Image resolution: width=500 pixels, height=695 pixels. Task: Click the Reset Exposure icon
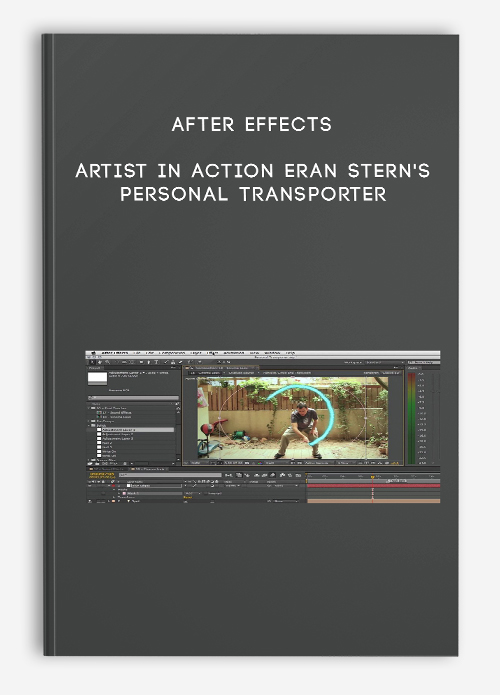pyautogui.click(x=386, y=463)
